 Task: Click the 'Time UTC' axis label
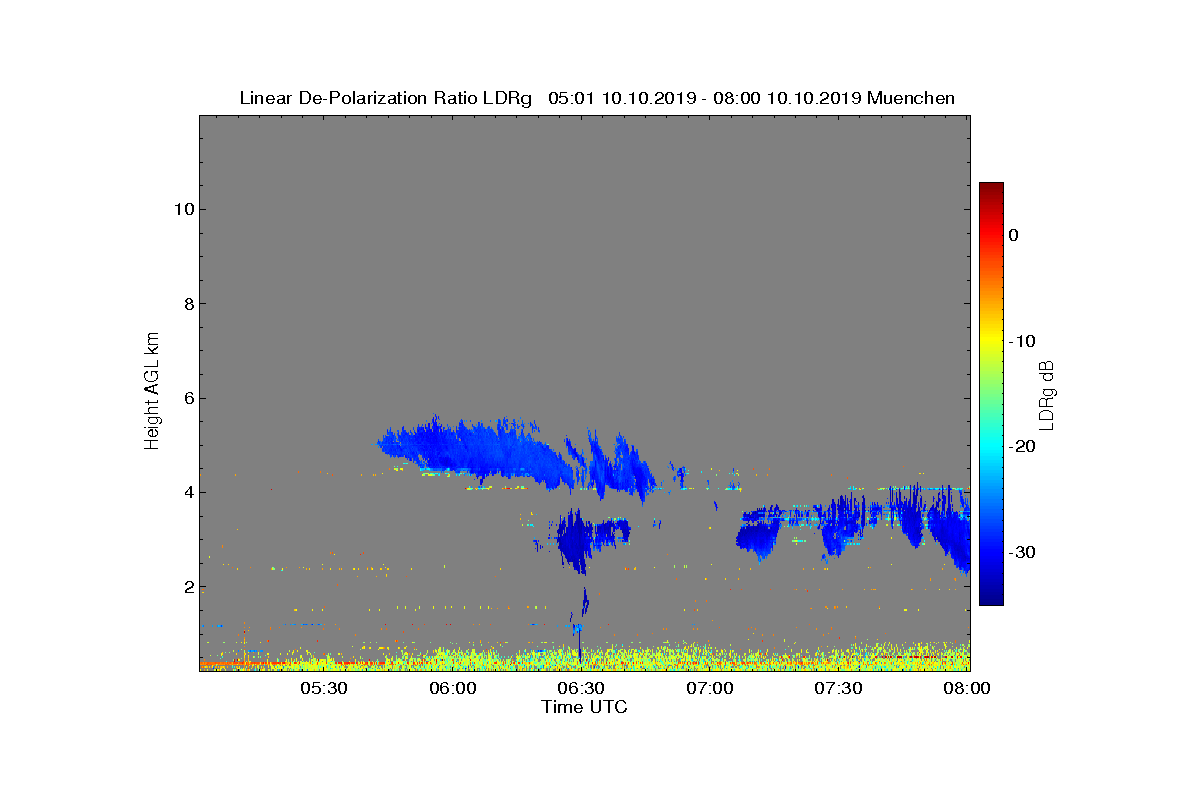coord(584,707)
